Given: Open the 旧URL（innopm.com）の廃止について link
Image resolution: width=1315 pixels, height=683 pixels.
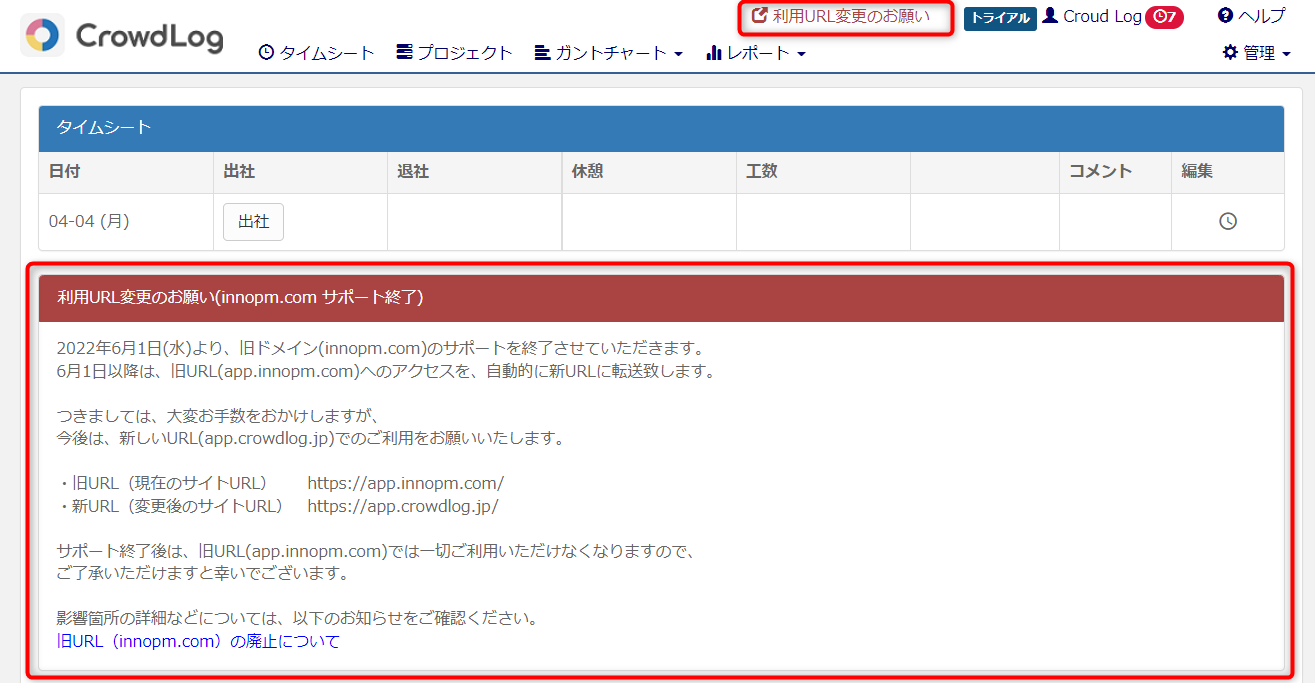Looking at the screenshot, I should pos(198,642).
